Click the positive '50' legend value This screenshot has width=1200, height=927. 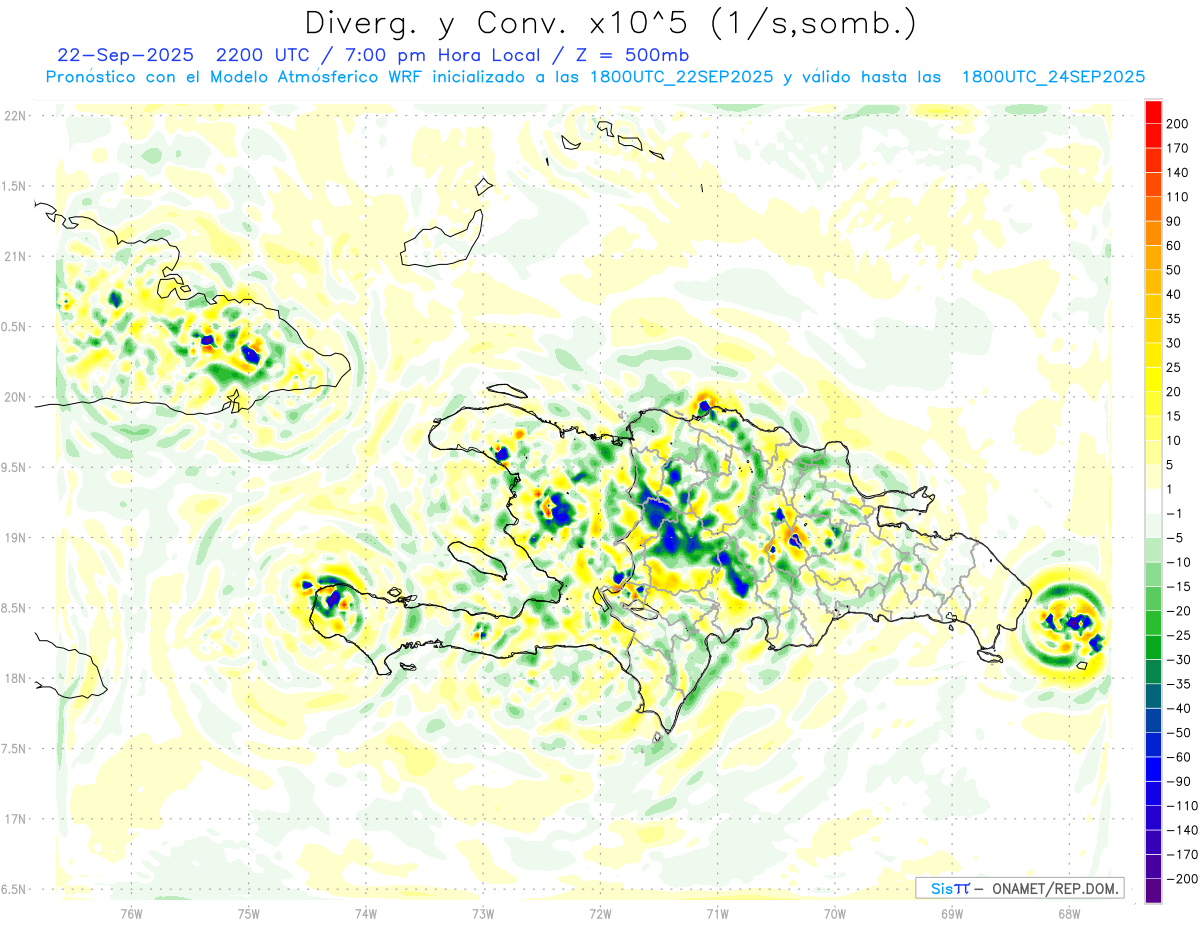1174,270
